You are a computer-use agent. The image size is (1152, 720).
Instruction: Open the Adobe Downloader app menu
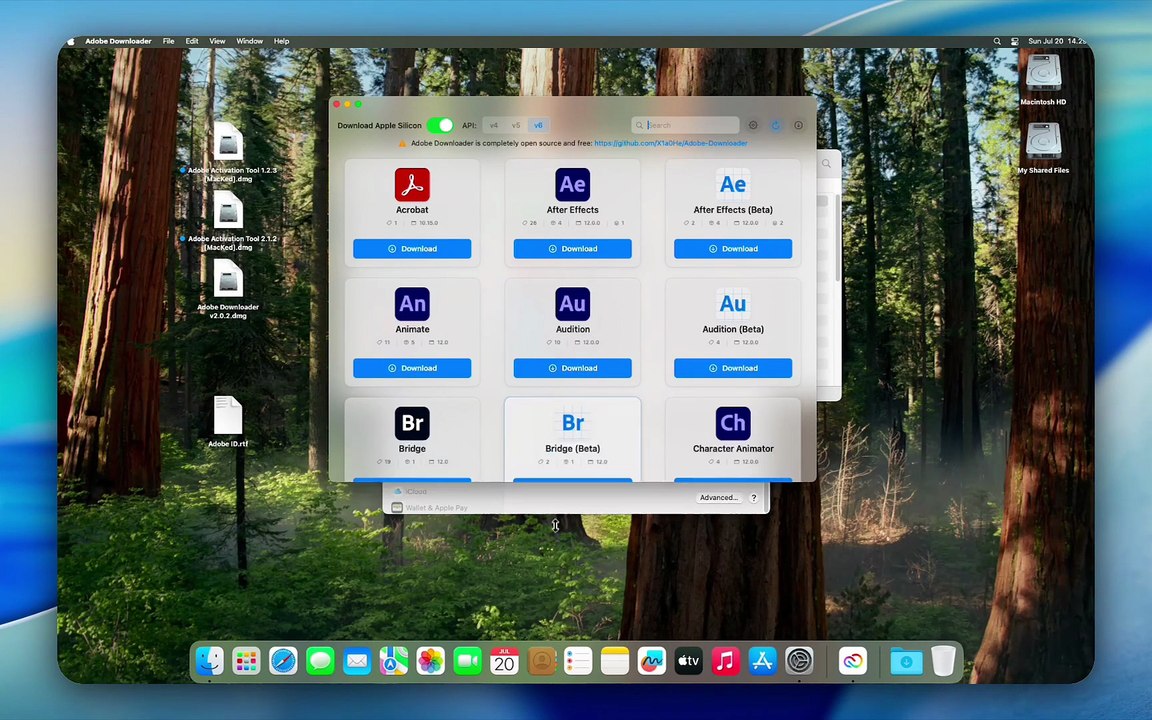click(118, 41)
